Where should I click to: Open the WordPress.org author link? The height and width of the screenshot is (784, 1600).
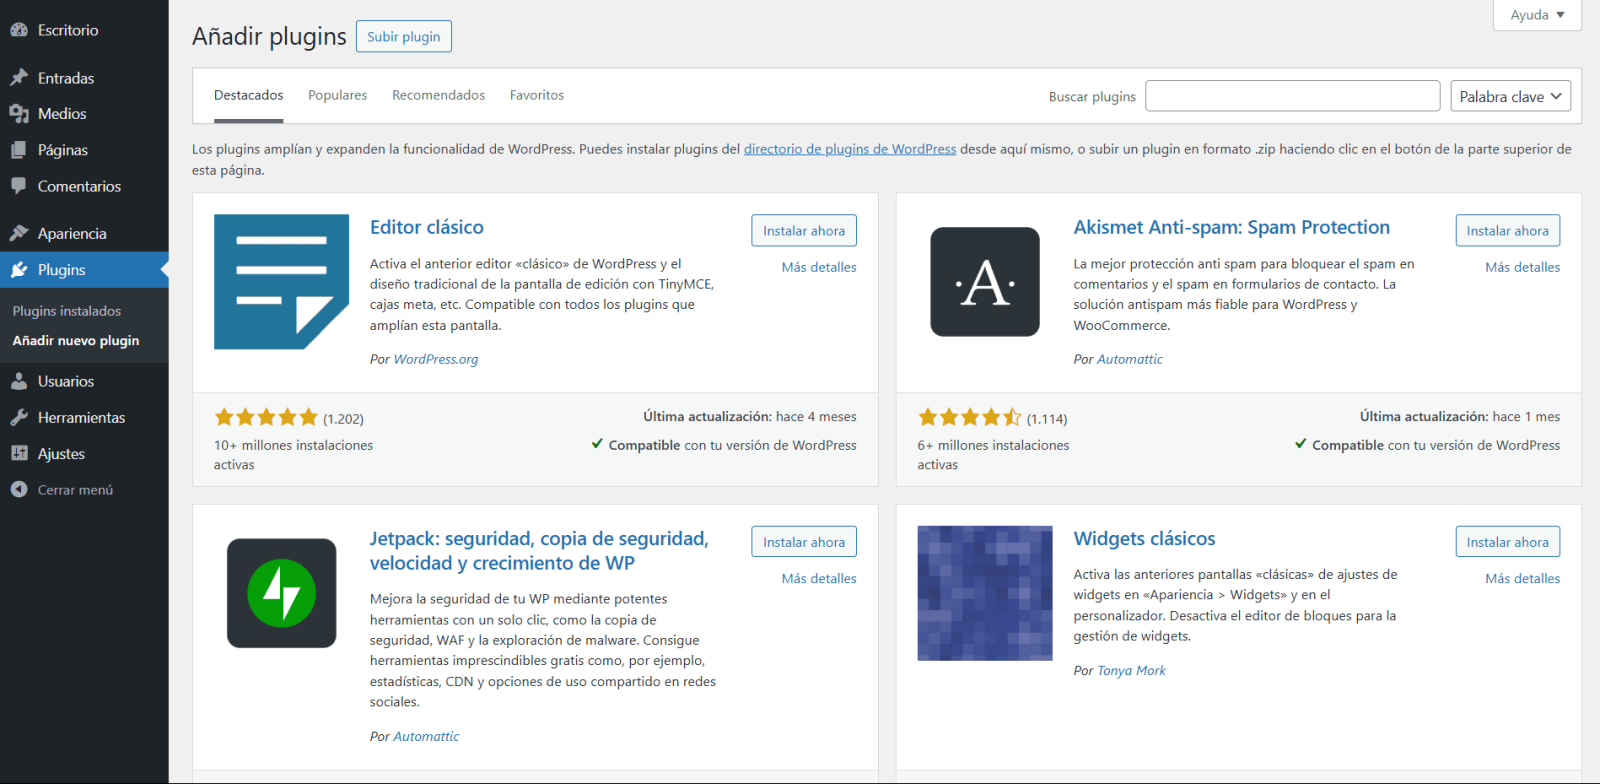click(436, 359)
